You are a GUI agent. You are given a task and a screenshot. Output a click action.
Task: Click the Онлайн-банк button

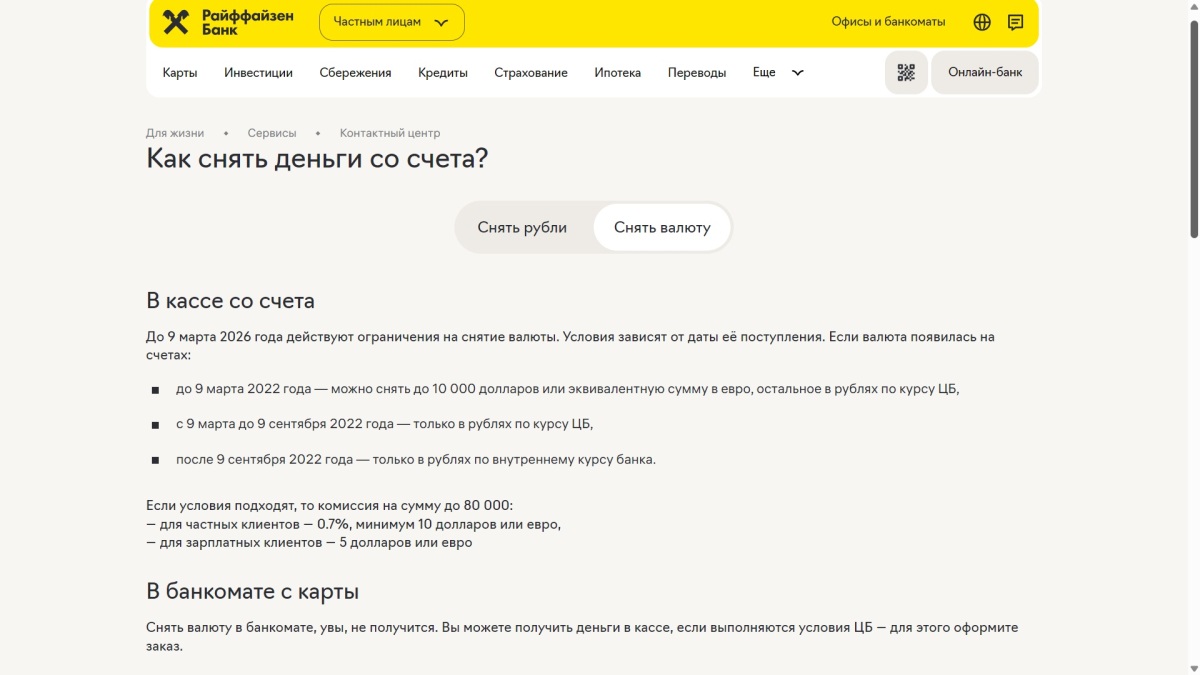[985, 72]
